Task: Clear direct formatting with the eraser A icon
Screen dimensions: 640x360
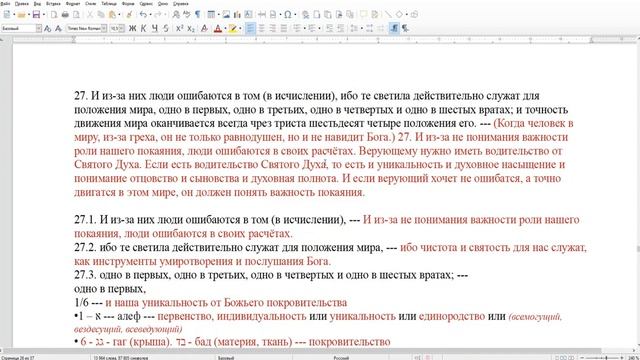Action: click(x=204, y=29)
